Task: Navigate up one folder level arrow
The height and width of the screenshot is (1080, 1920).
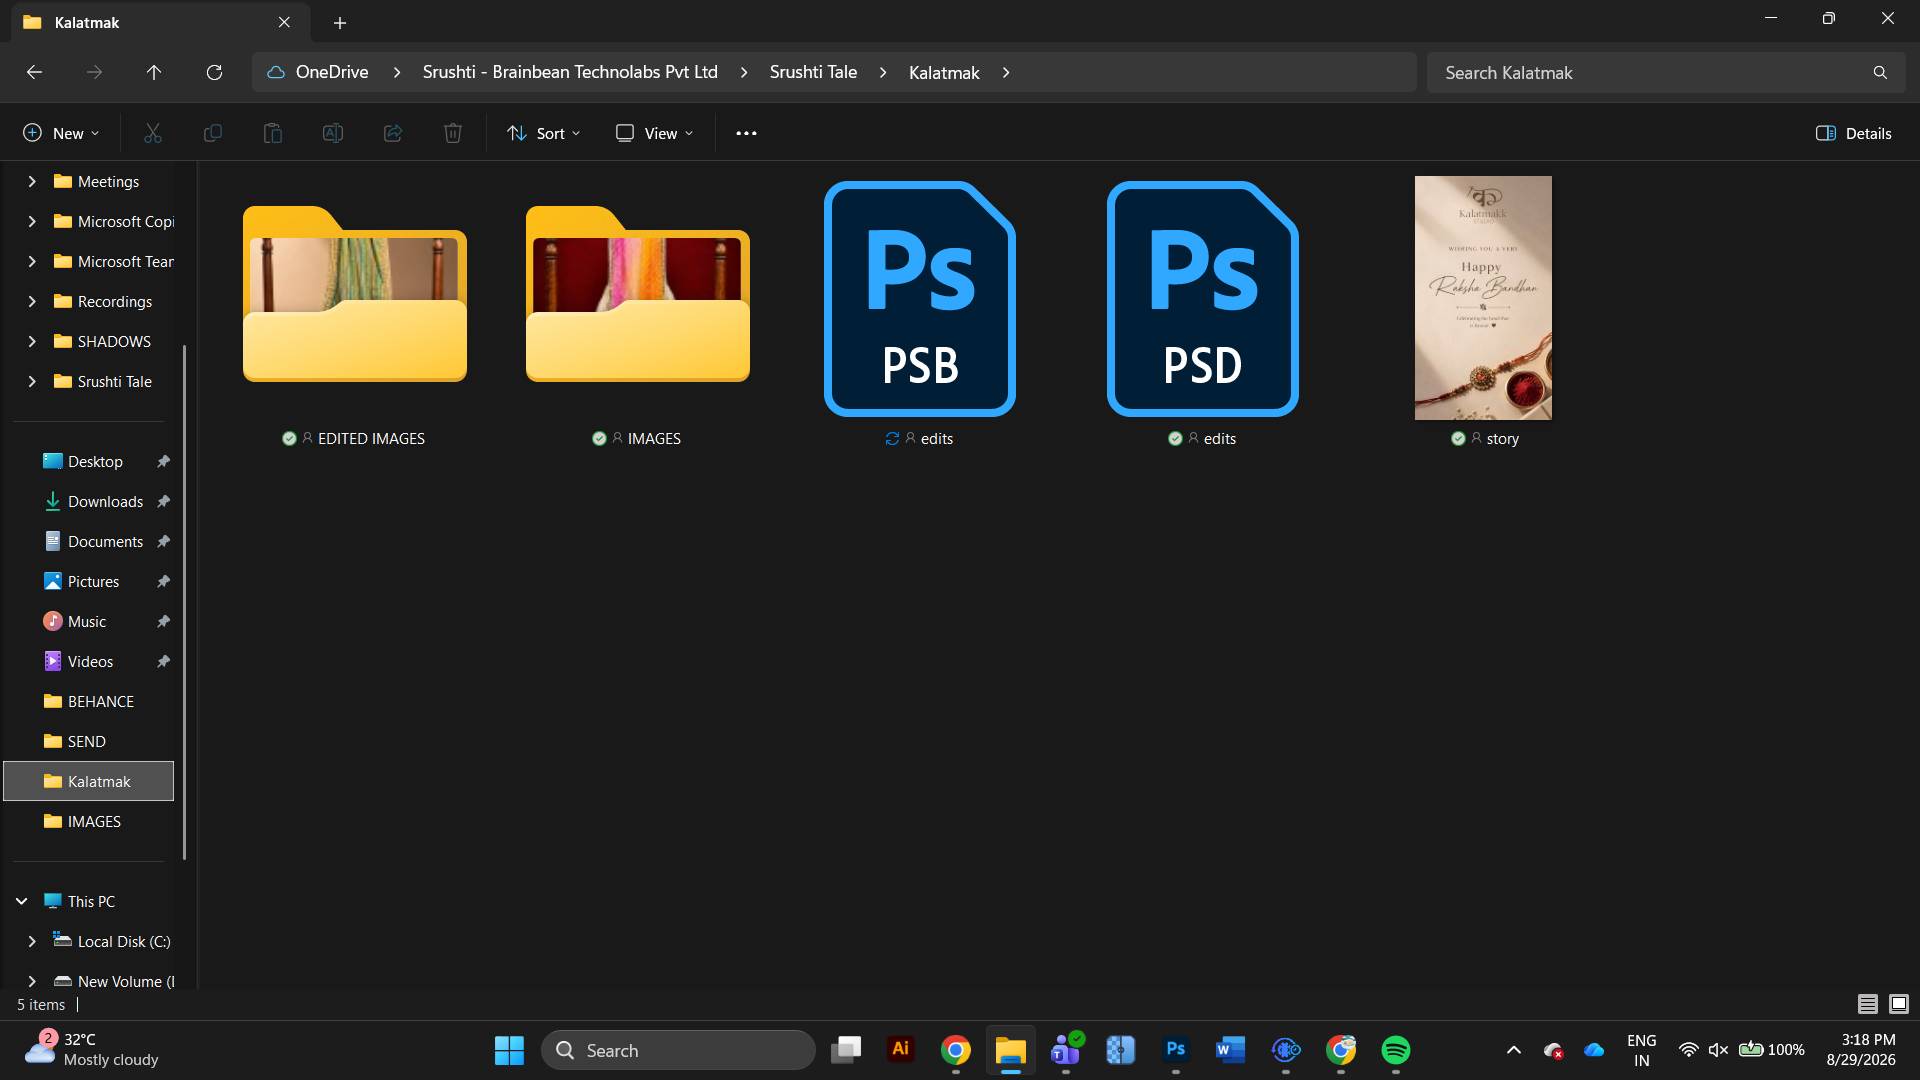Action: coord(154,72)
